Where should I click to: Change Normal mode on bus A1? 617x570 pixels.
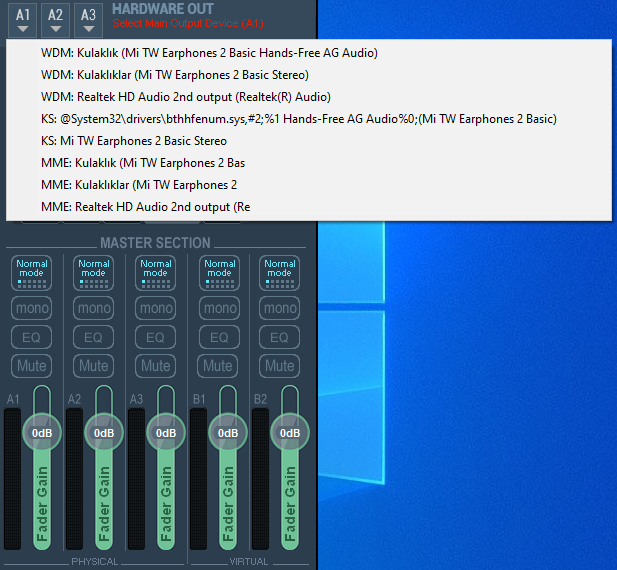pos(31,273)
